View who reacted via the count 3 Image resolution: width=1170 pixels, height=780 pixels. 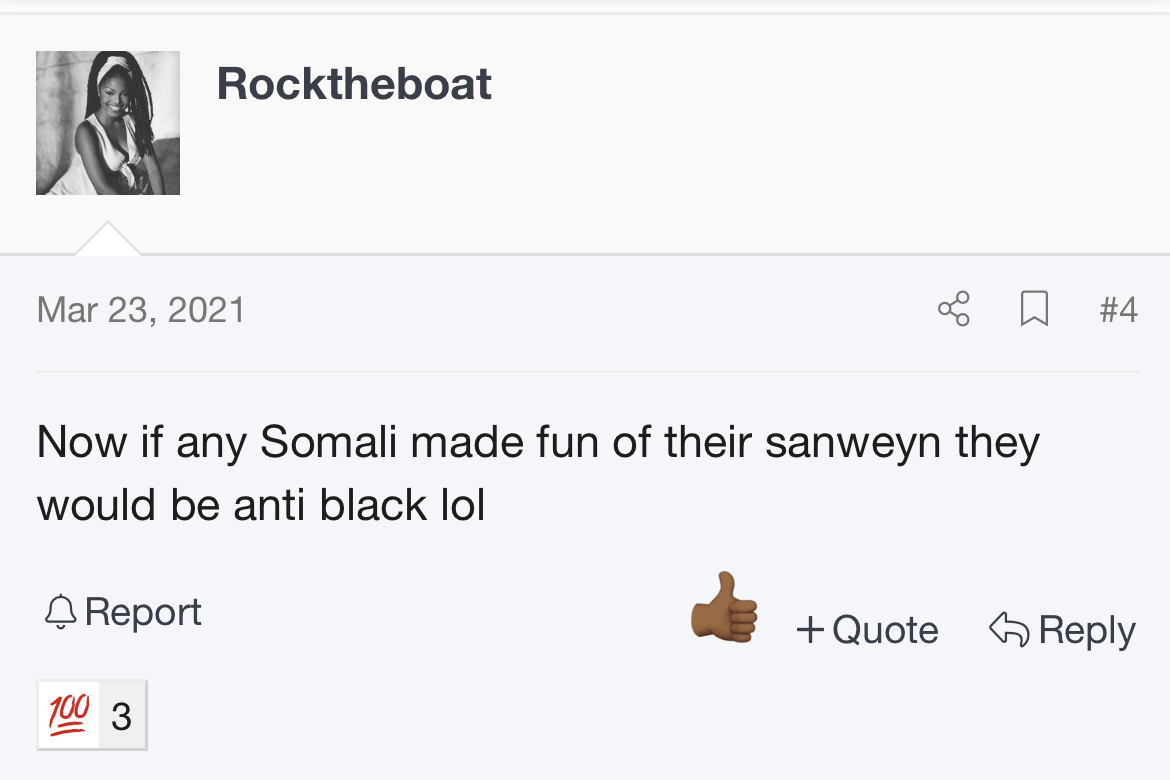point(122,717)
